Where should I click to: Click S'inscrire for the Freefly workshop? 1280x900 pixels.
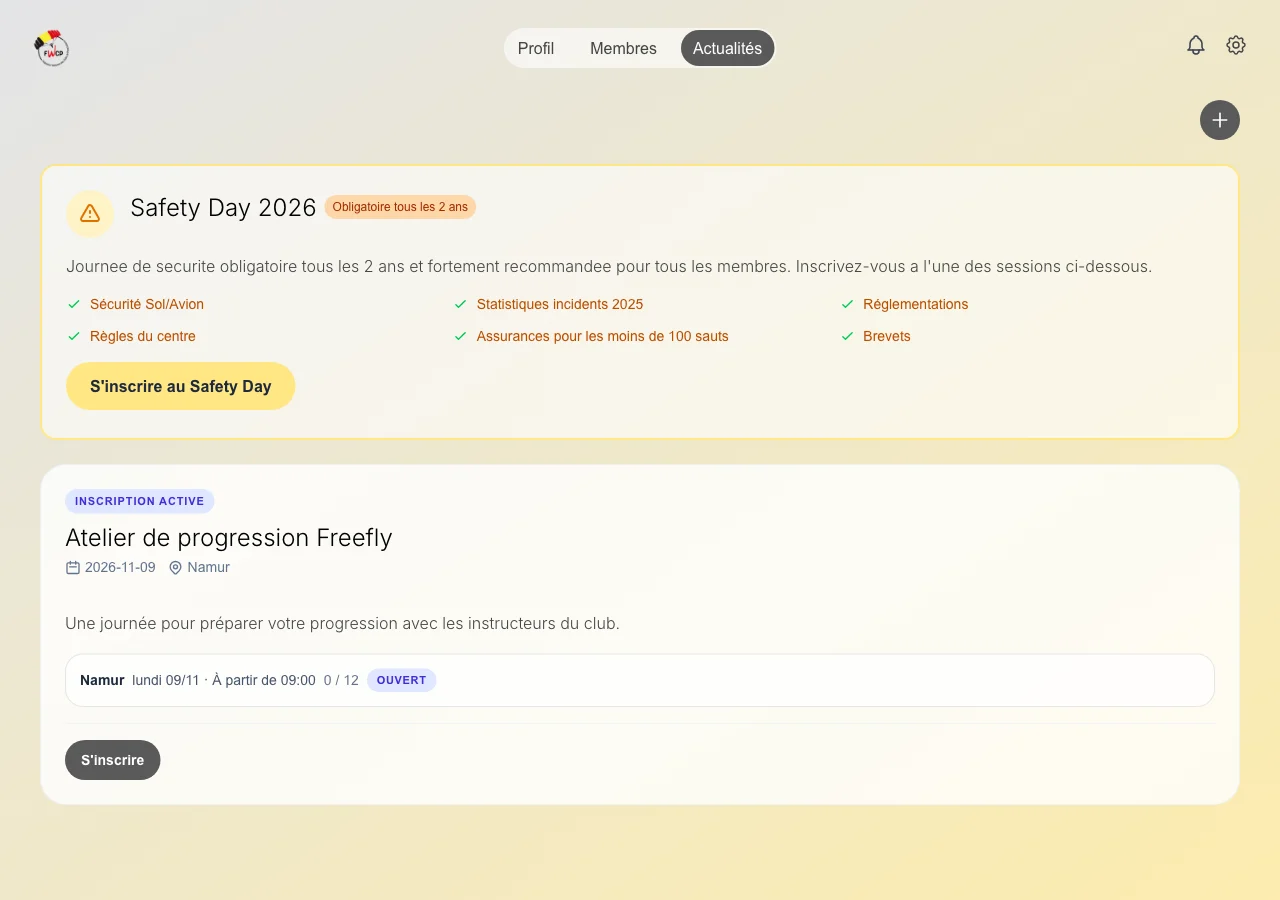tap(113, 760)
